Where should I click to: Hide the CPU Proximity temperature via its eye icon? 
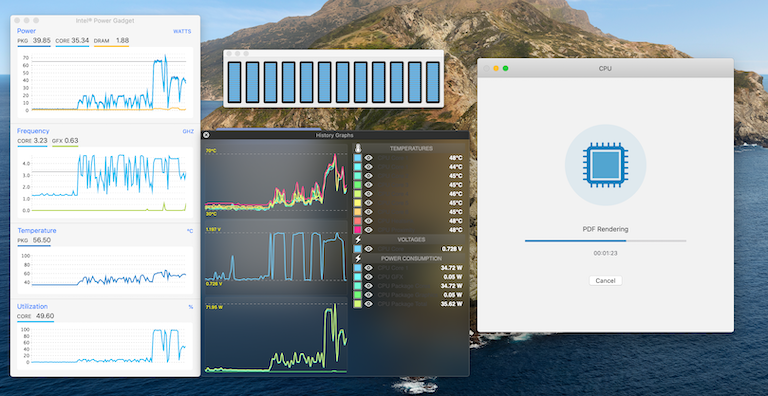pyautogui.click(x=368, y=230)
